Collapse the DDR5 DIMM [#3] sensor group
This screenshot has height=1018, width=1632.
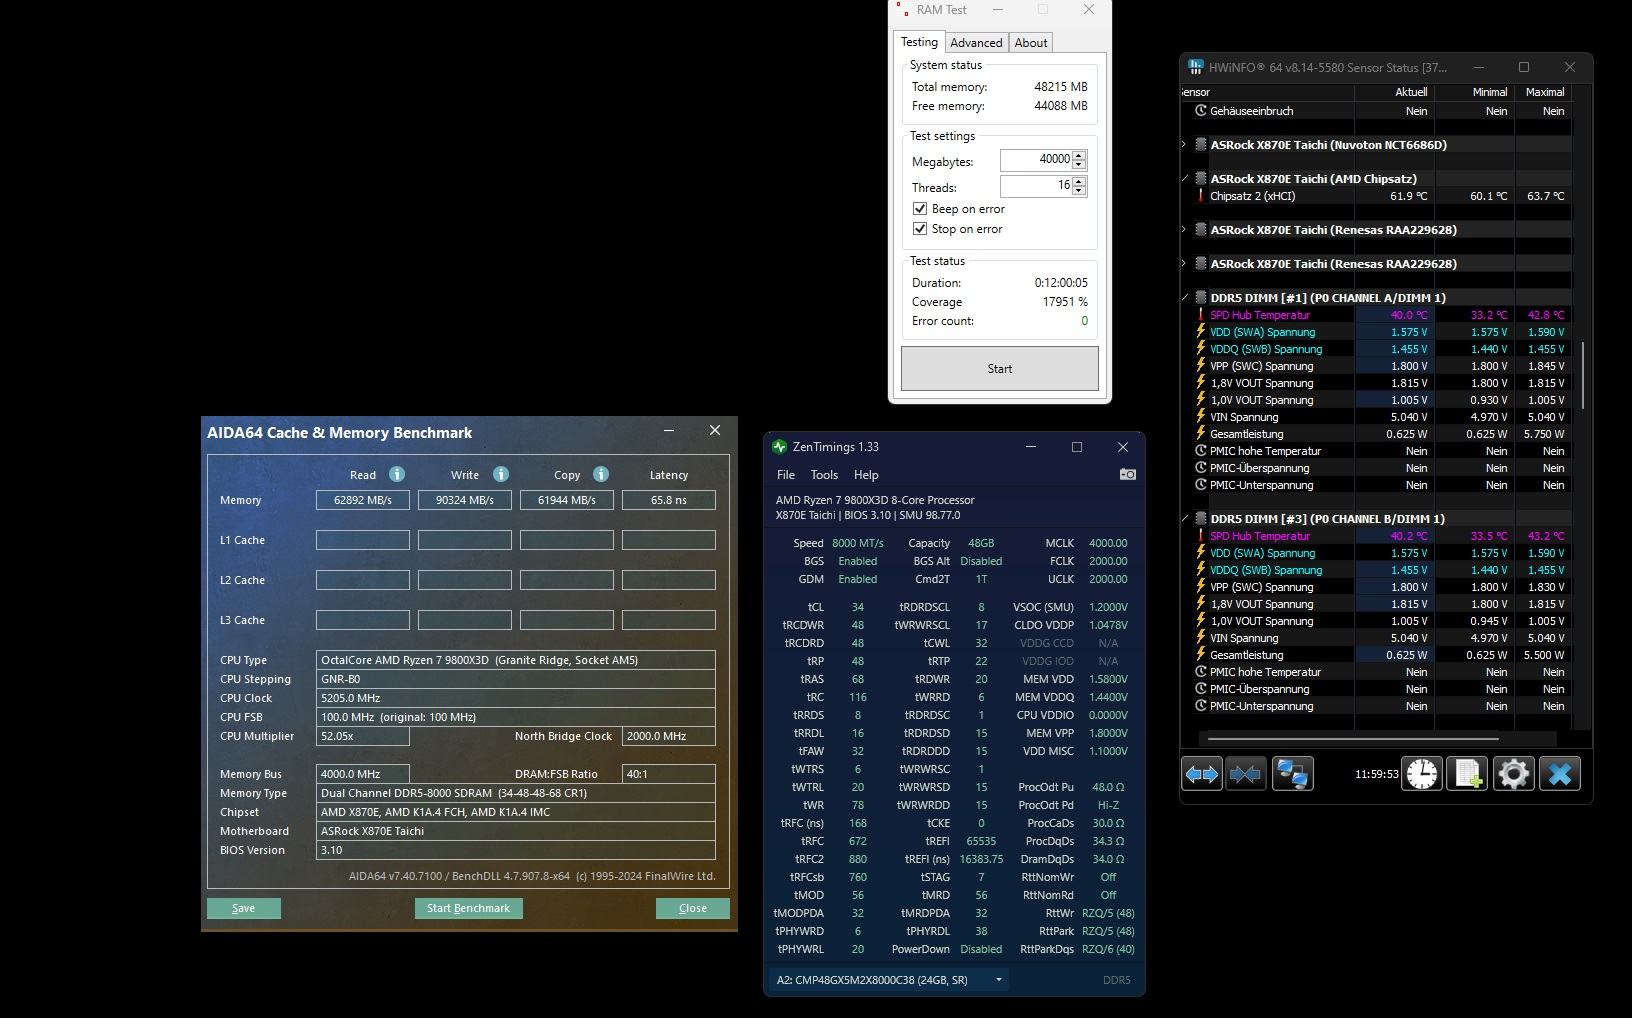[1185, 519]
